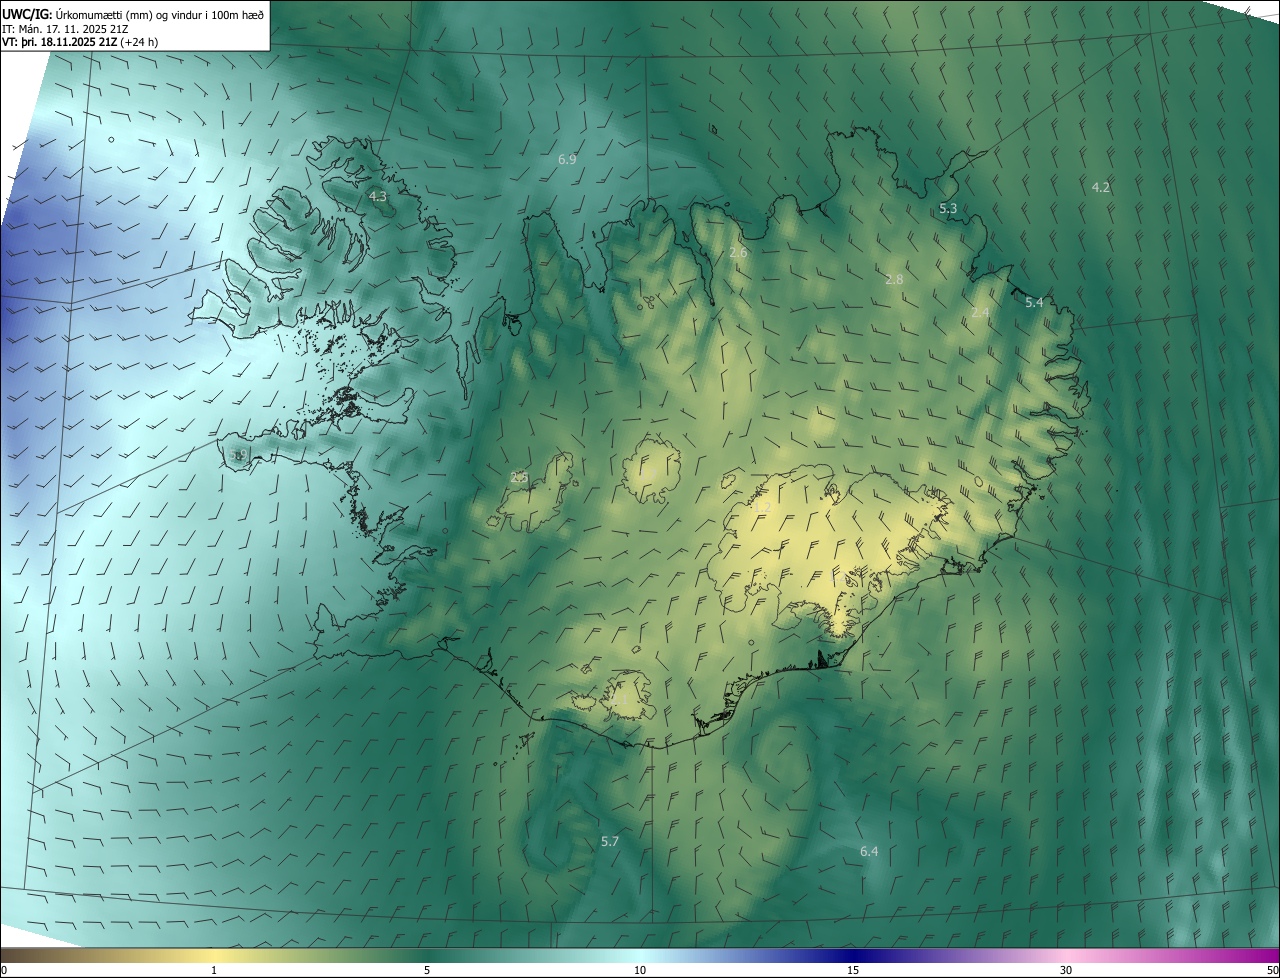Click the 0 tick on the color scale
Image resolution: width=1280 pixels, height=978 pixels.
point(4,970)
